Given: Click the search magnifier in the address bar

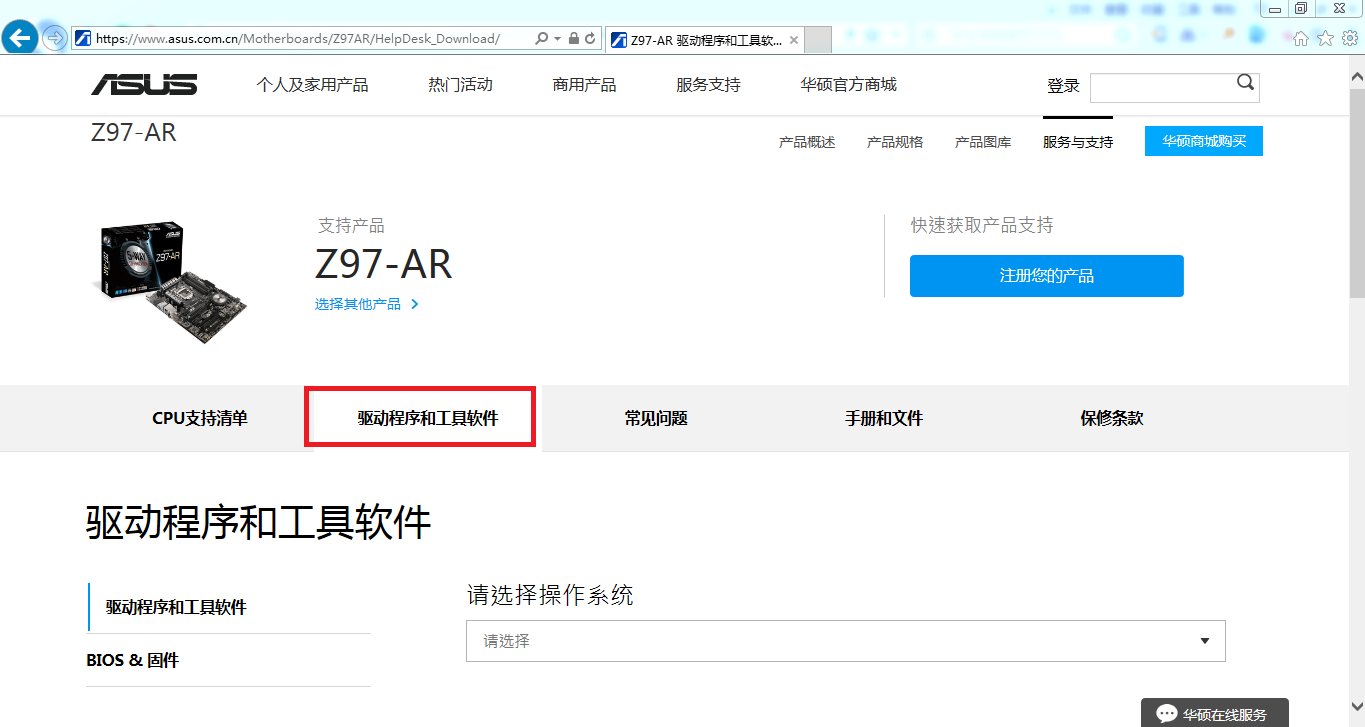Looking at the screenshot, I should (541, 39).
